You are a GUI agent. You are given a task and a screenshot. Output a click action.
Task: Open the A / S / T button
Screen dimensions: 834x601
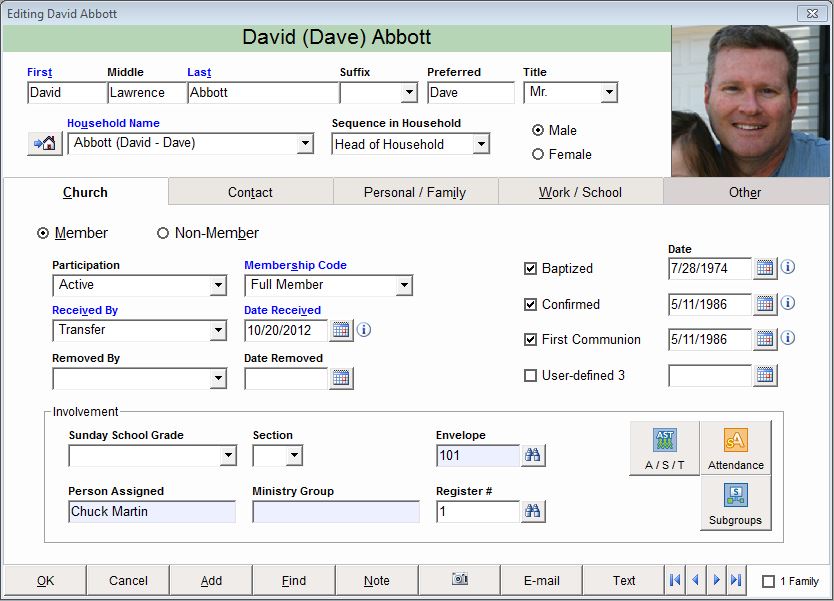pyautogui.click(x=664, y=448)
